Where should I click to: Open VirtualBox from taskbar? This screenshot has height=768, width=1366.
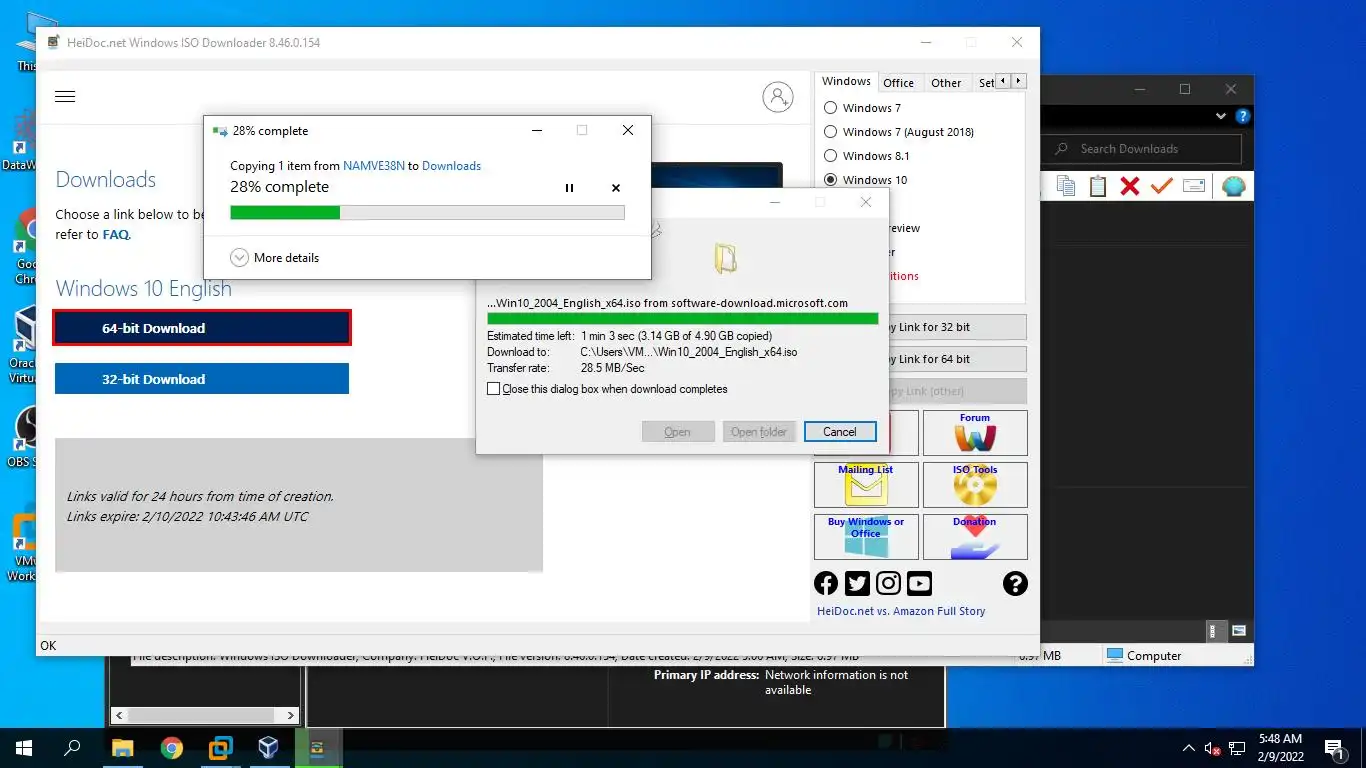click(x=268, y=747)
